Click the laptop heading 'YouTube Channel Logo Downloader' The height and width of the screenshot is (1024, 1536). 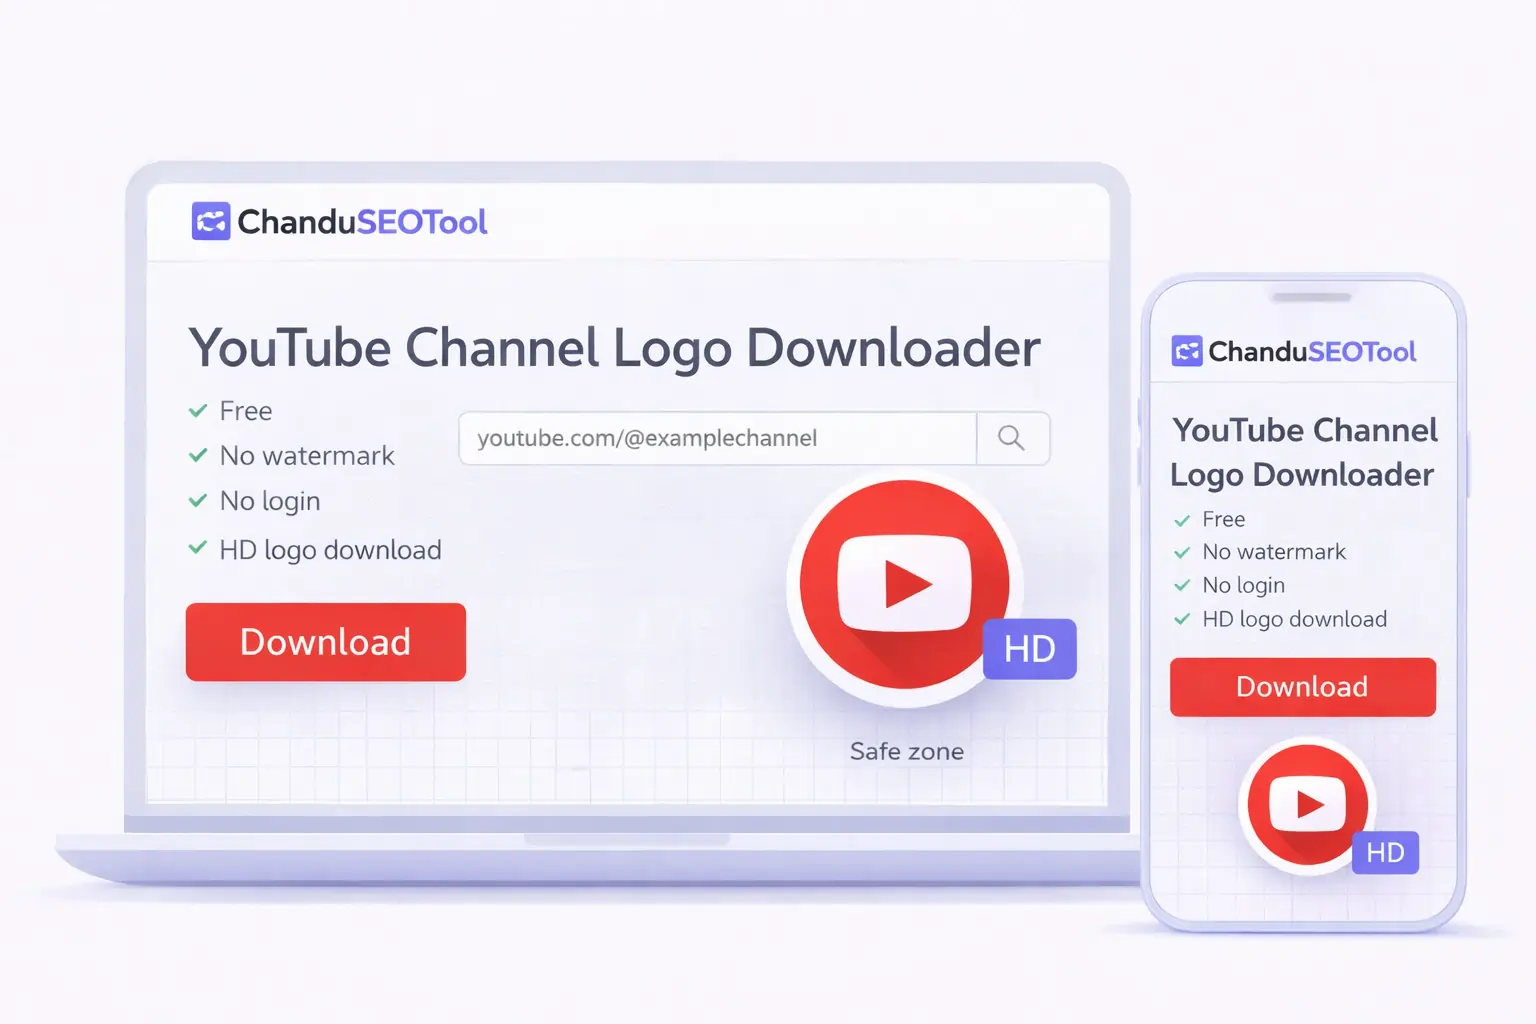(x=615, y=348)
